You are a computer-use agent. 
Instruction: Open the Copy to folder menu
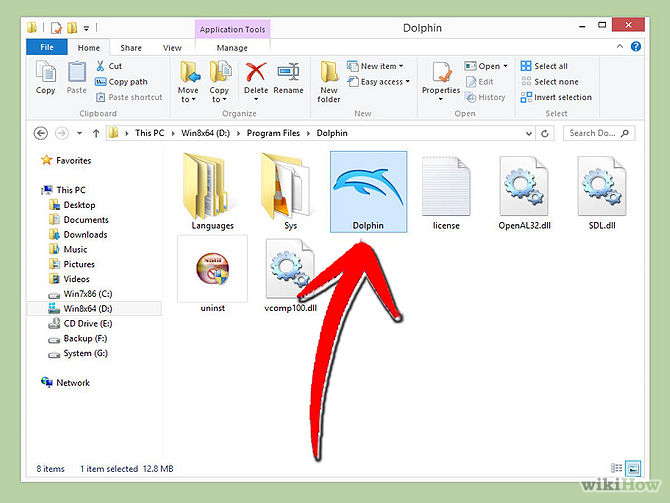tap(219, 82)
